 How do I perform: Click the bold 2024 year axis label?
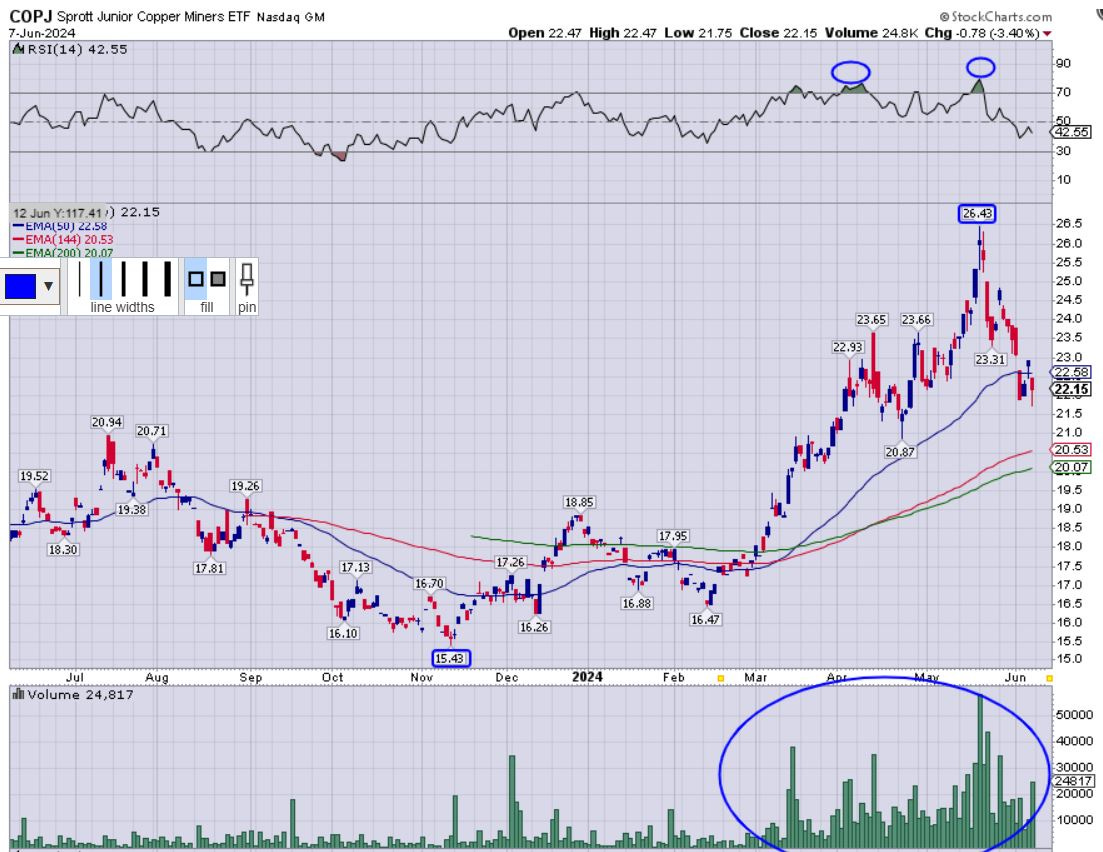(587, 677)
